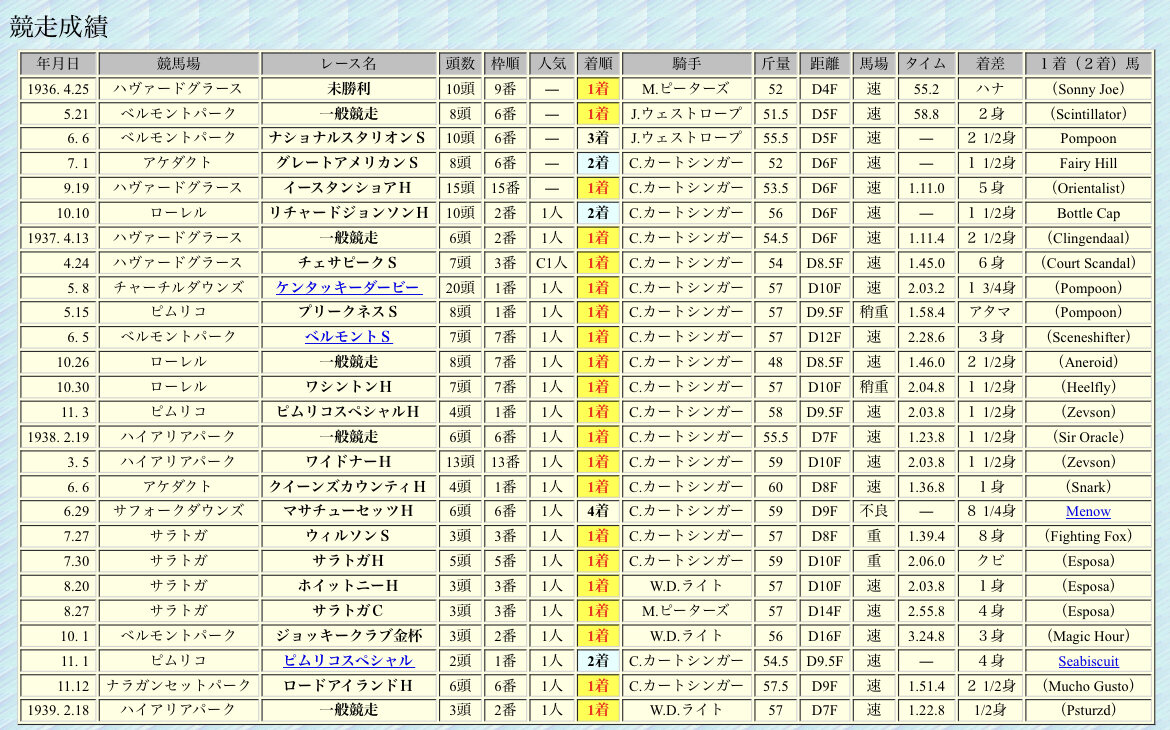Open the Seabiscuit horse link
Viewport: 1170px width, 730px height.
pyautogui.click(x=1088, y=661)
